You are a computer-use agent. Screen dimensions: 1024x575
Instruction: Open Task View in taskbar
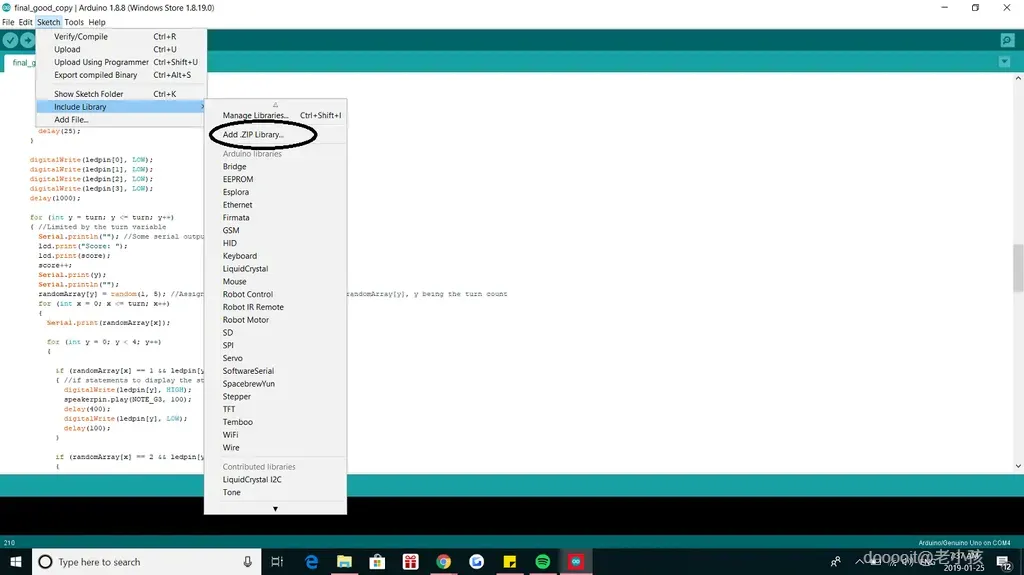pyautogui.click(x=277, y=562)
